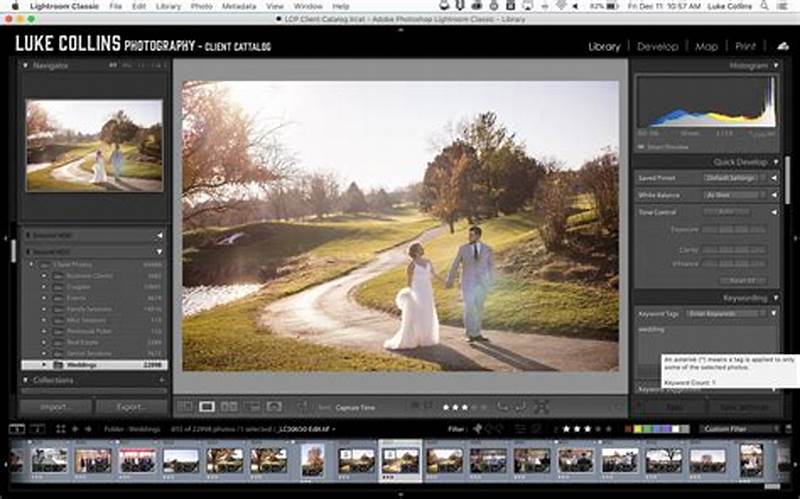Open the Saved Preset Default Settings dropdown

[735, 178]
